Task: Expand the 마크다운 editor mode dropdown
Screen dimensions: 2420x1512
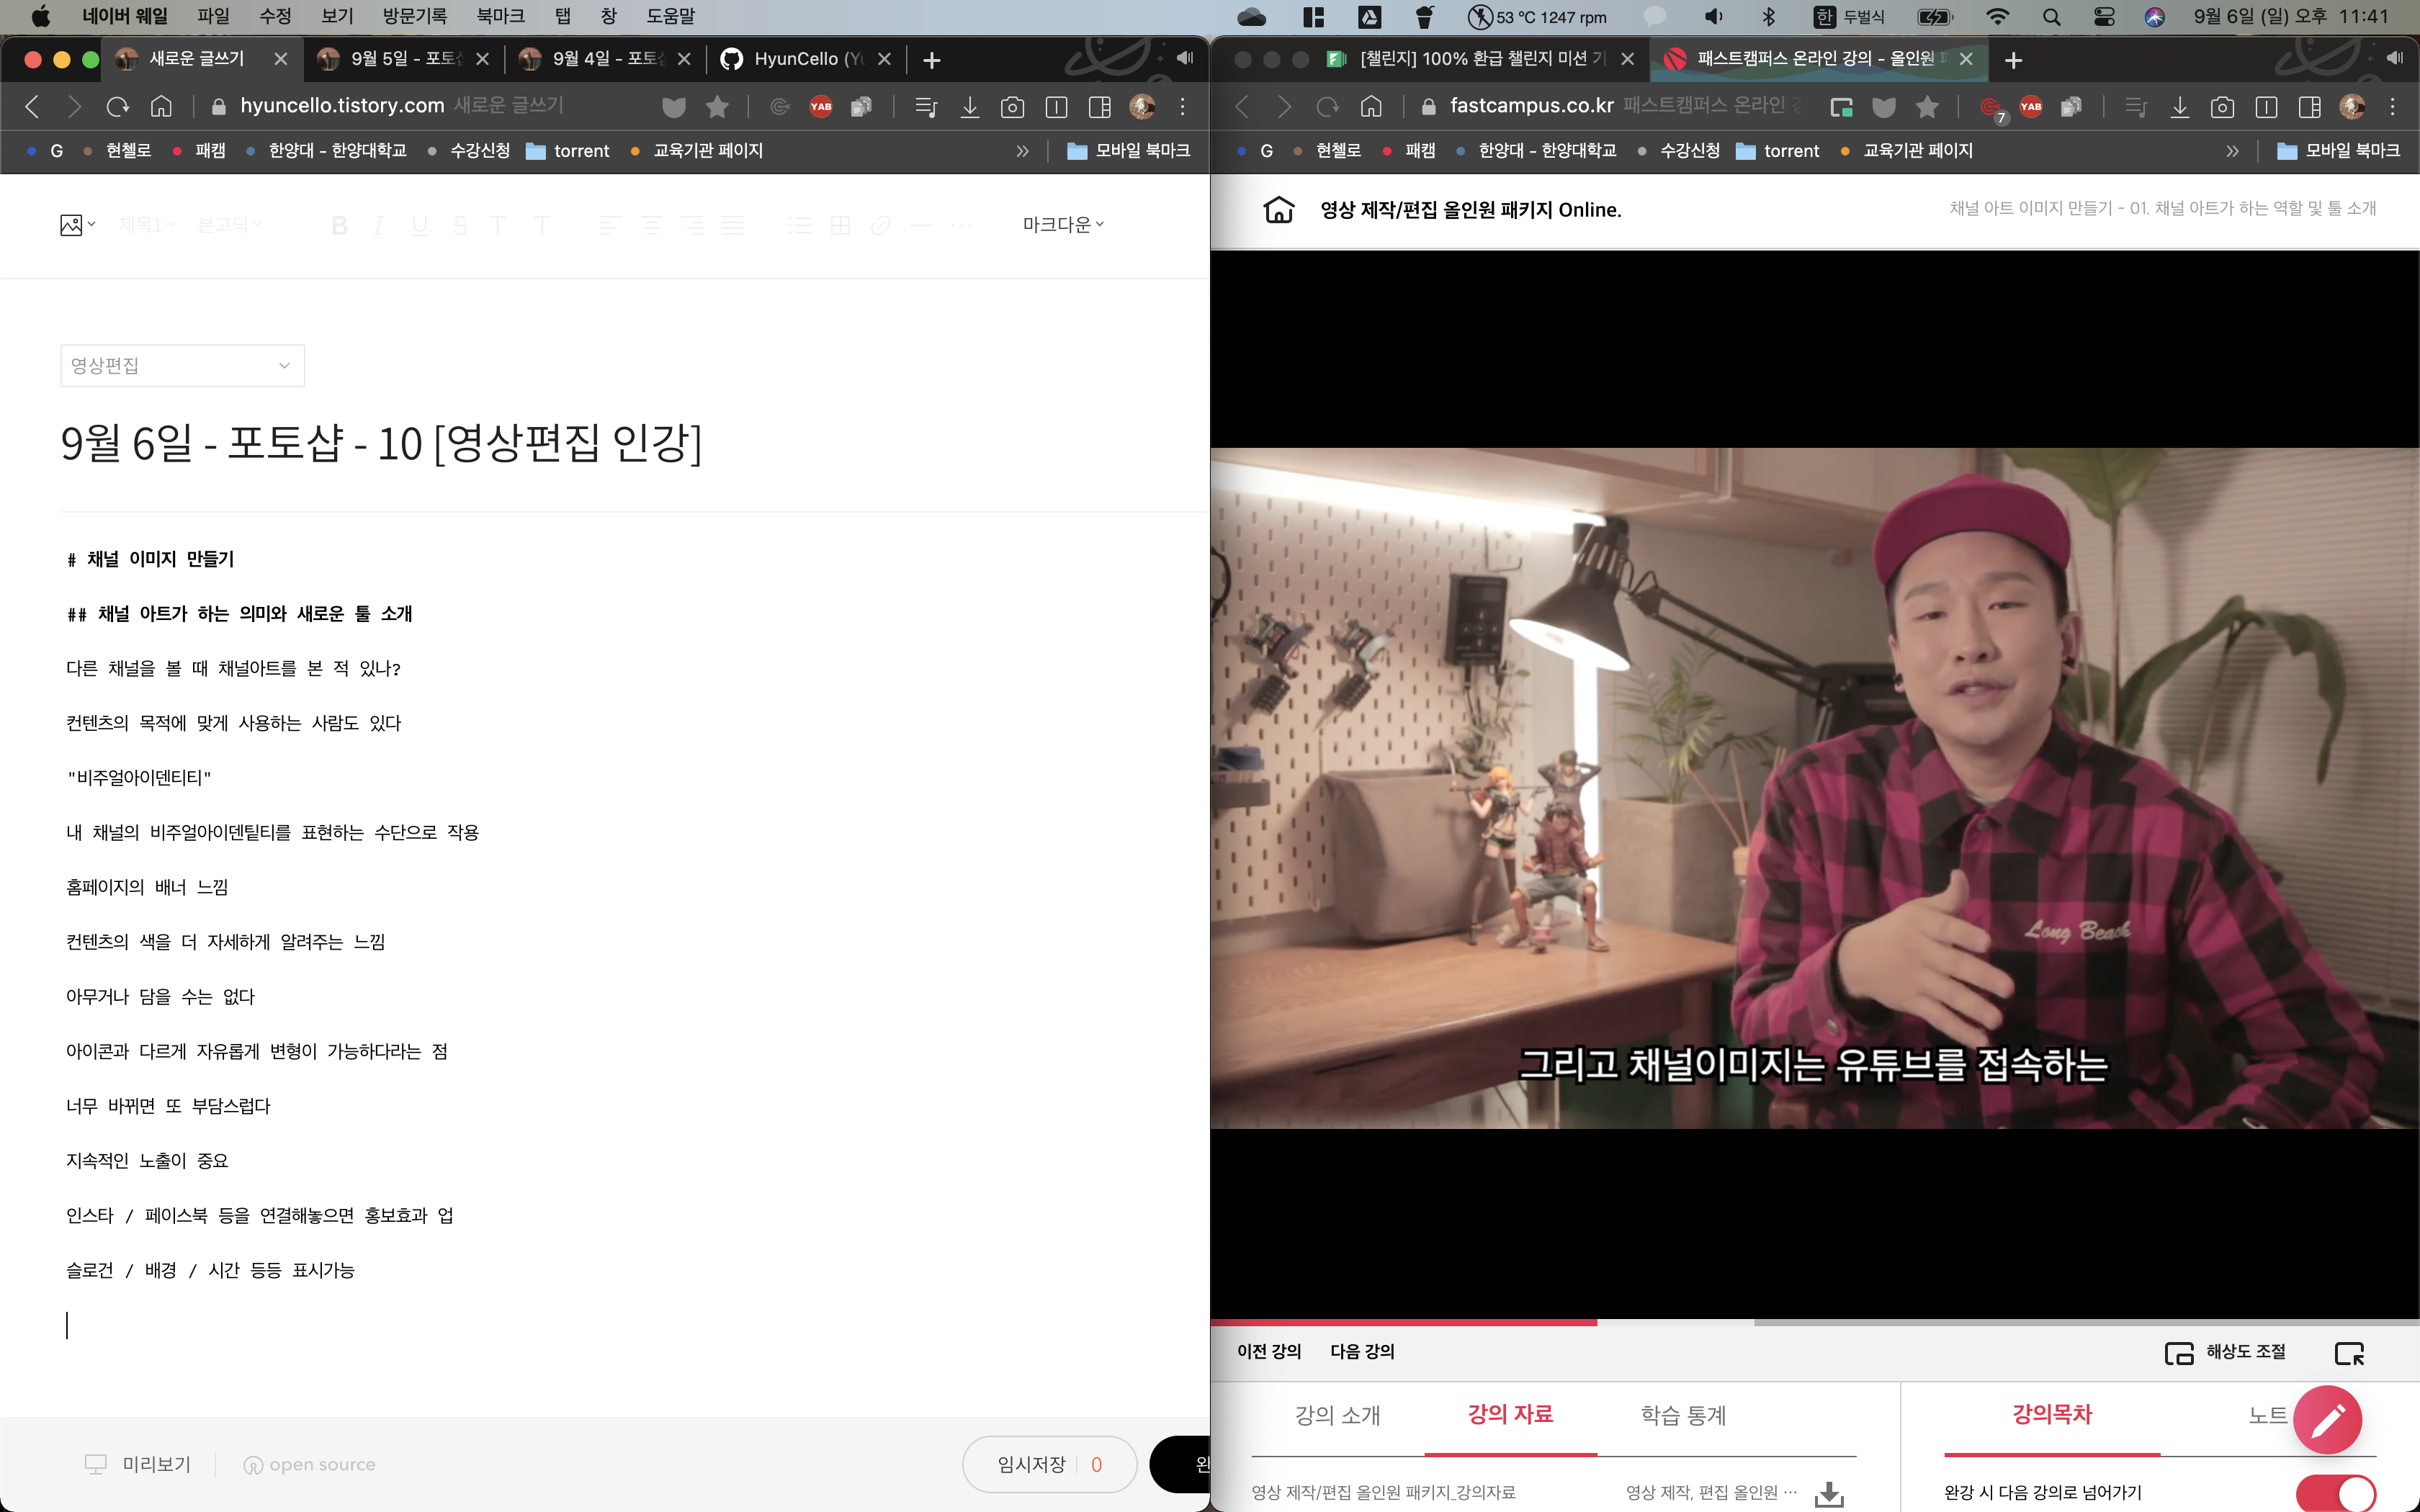Action: 1062,225
